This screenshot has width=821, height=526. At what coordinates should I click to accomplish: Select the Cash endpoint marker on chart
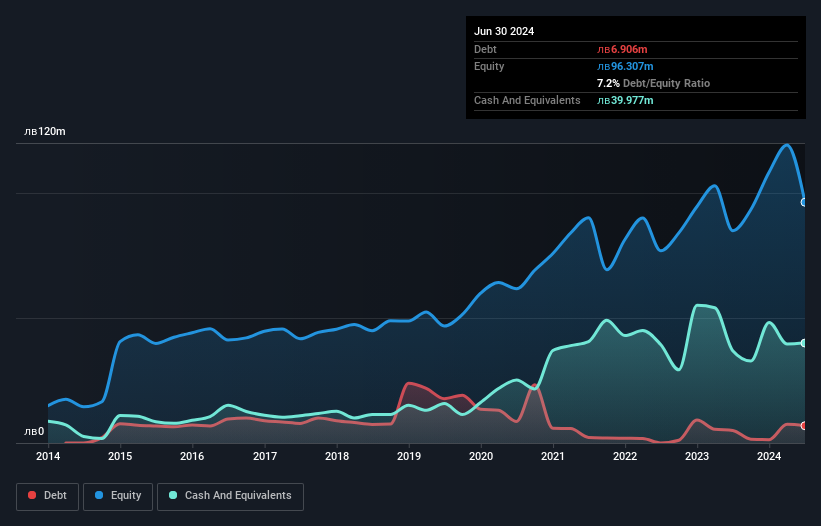click(x=804, y=343)
